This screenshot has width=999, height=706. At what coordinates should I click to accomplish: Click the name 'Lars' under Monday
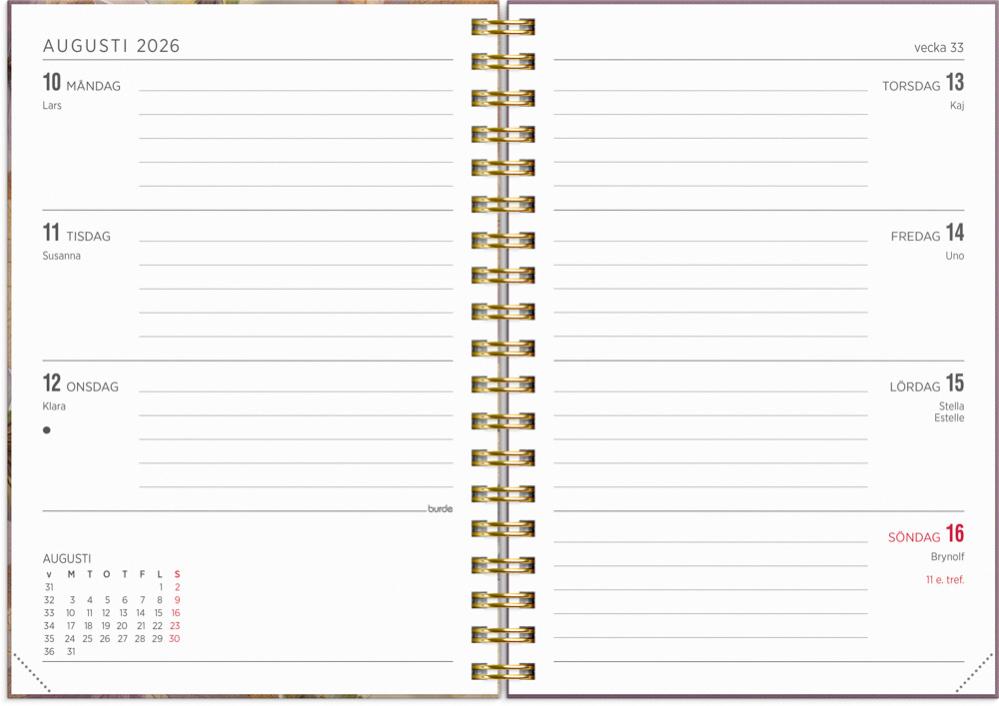52,106
